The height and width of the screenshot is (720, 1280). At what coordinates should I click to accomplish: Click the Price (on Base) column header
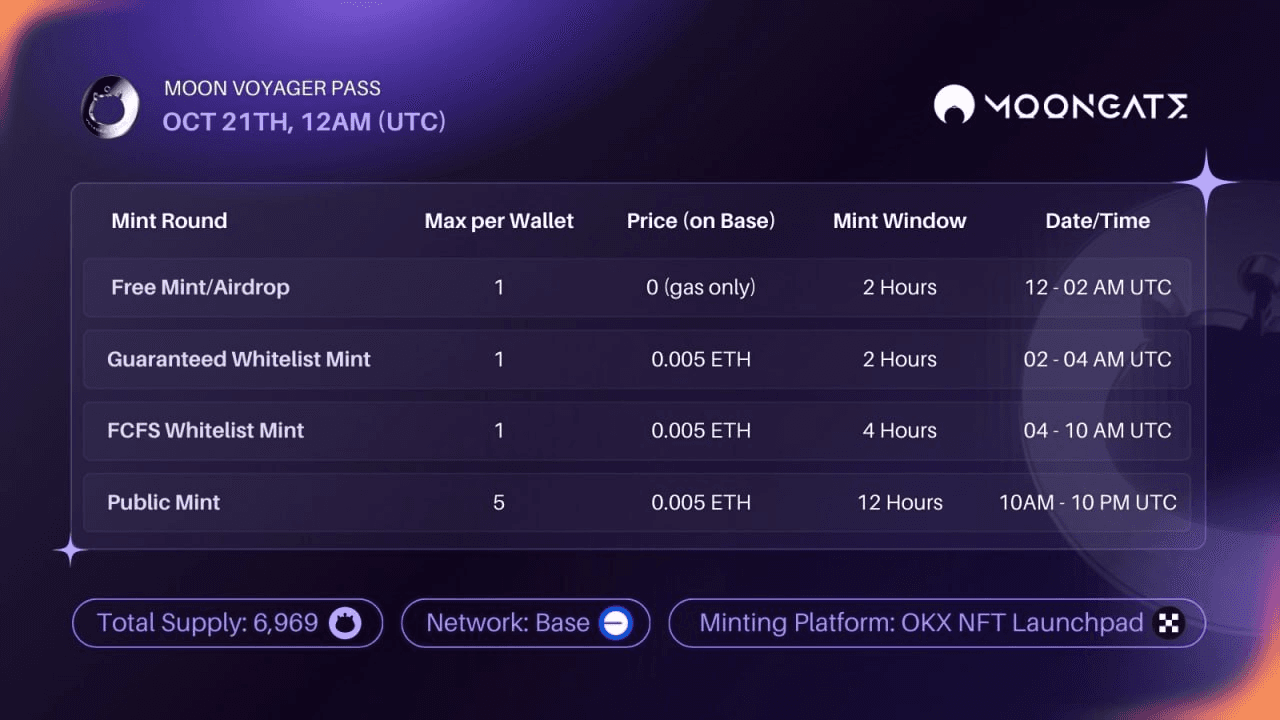point(701,221)
